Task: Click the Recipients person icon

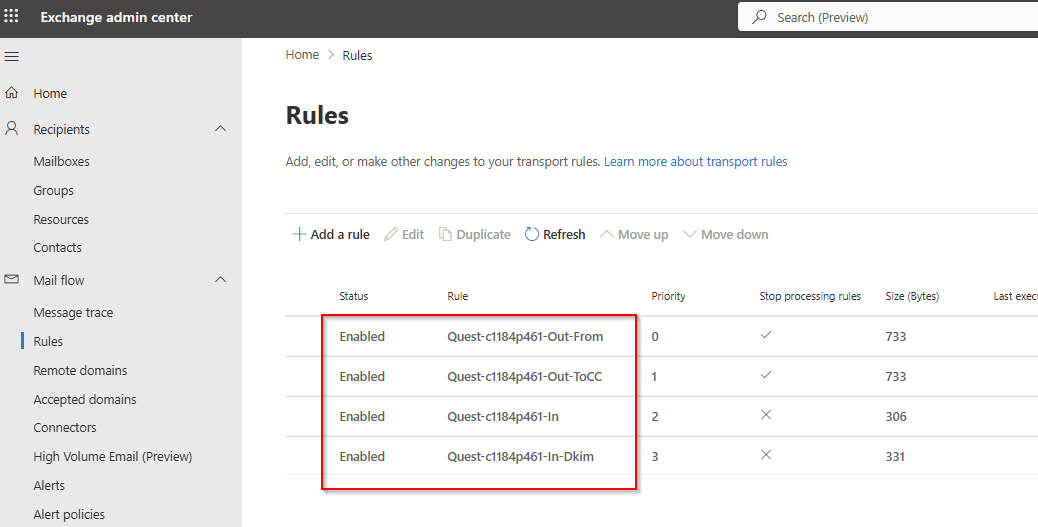Action: [x=11, y=128]
